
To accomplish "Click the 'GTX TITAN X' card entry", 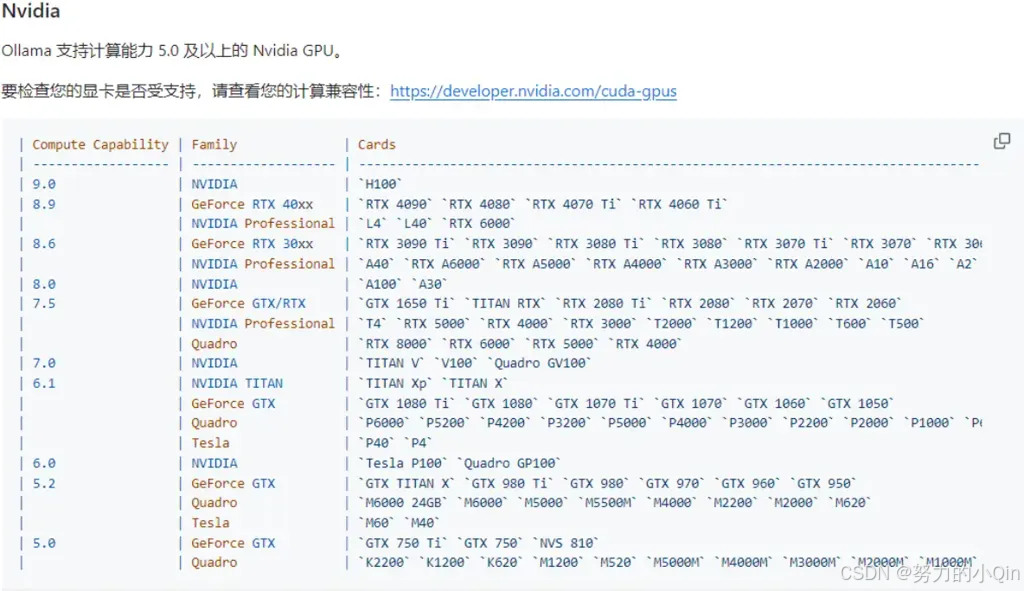I will [407, 483].
